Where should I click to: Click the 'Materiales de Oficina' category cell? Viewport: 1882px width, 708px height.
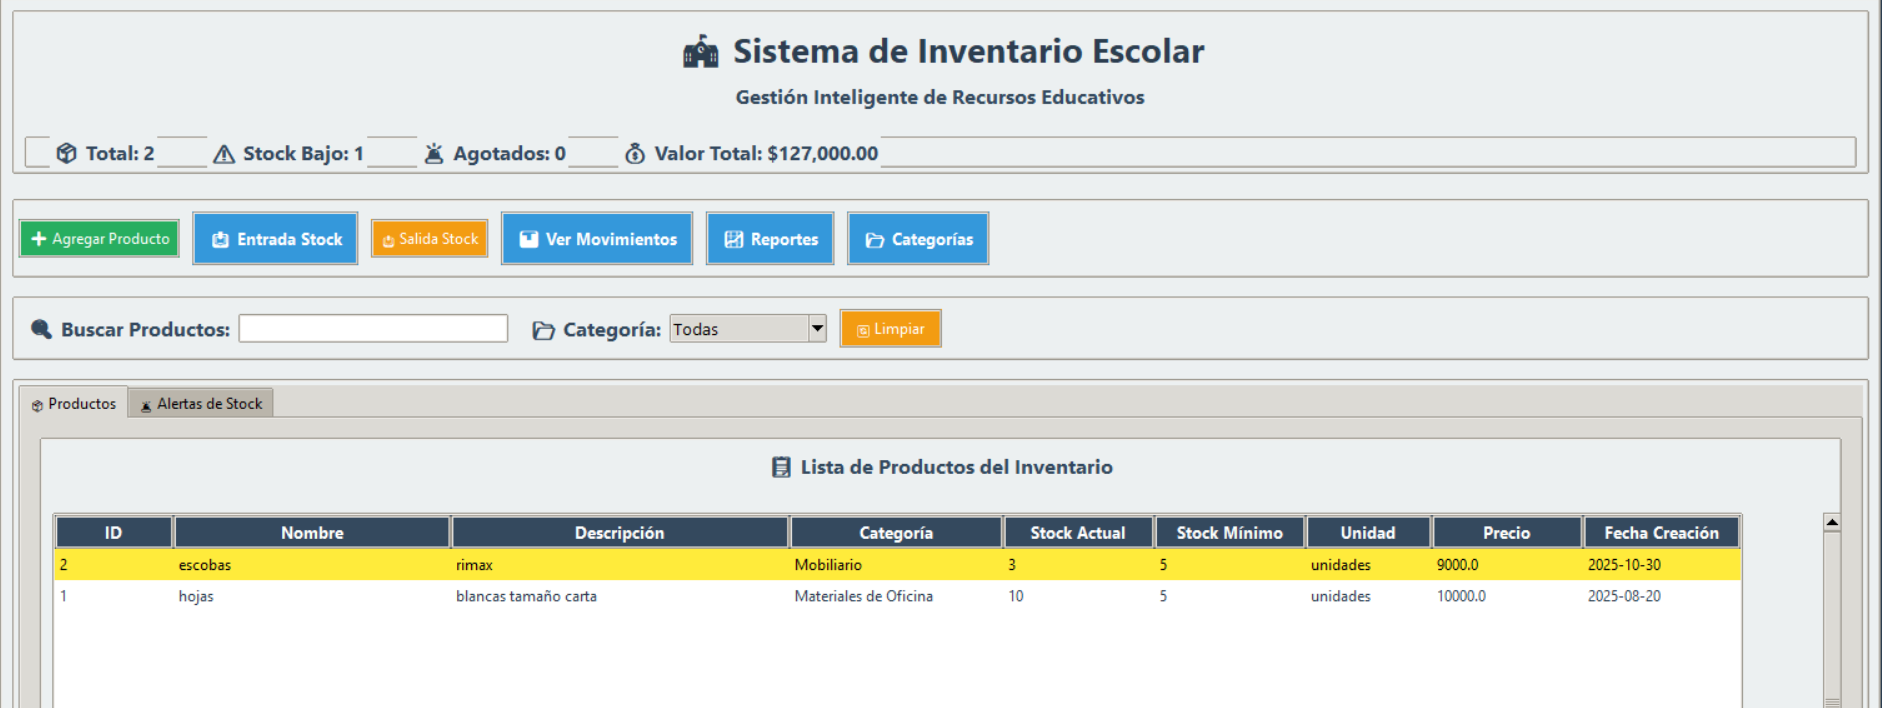click(864, 596)
